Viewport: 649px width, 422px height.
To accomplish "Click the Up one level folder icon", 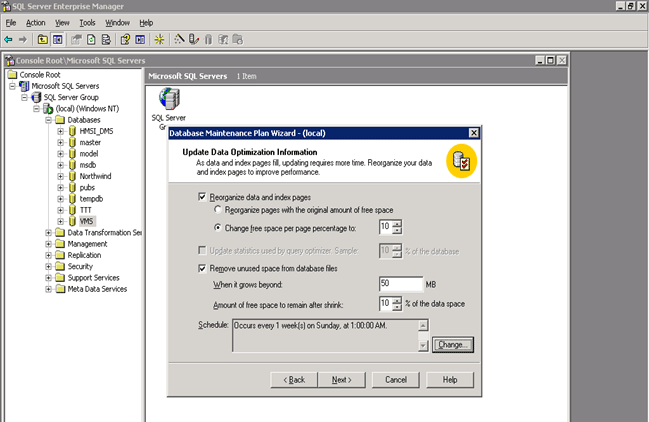I will [42, 40].
